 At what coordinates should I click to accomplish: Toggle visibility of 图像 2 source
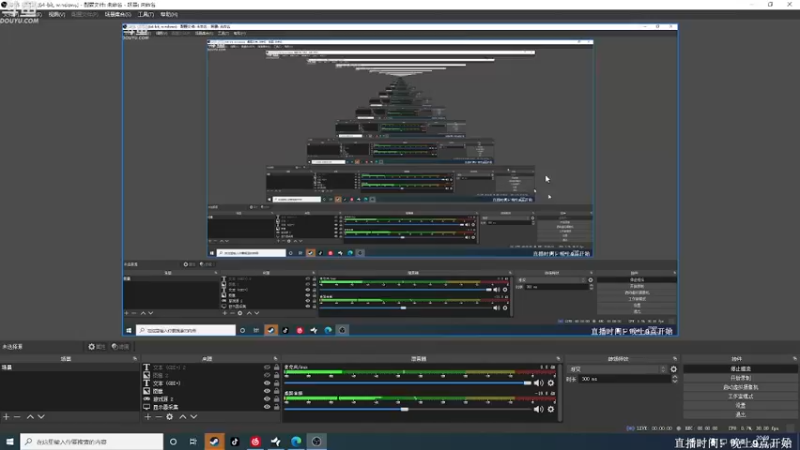[267, 375]
